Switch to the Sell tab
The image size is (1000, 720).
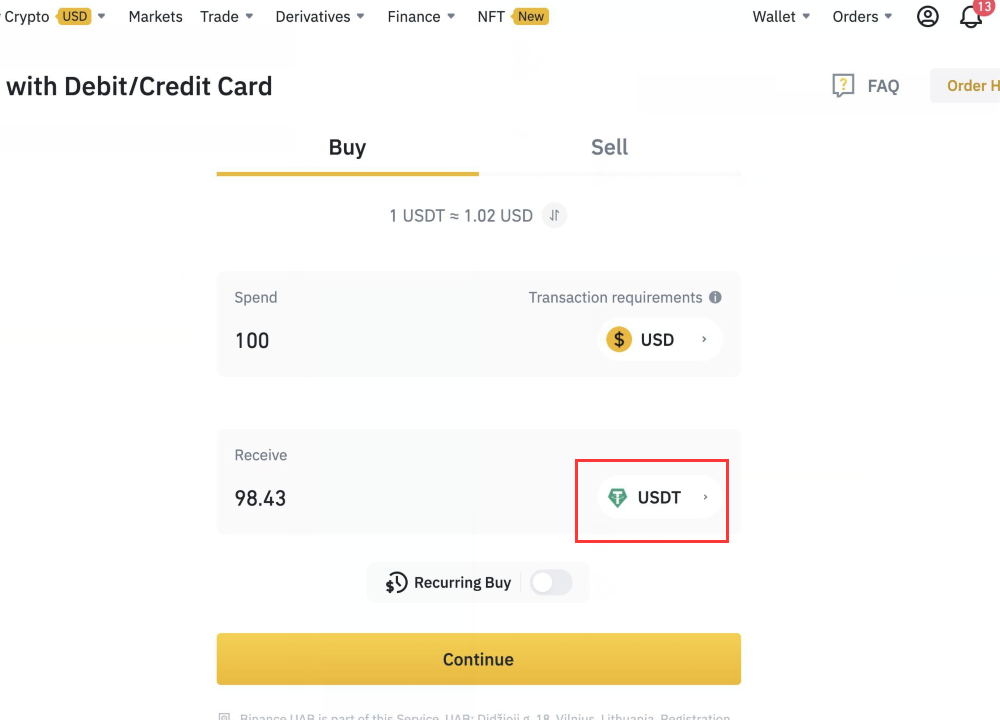pyautogui.click(x=609, y=147)
